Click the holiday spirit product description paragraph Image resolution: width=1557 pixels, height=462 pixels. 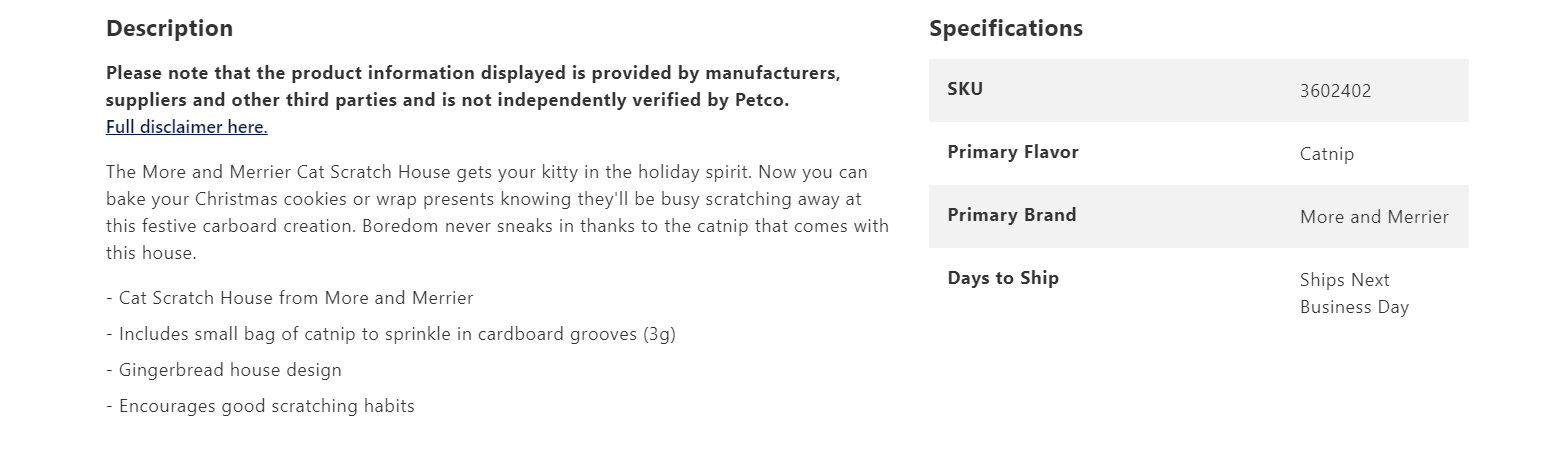point(497,212)
